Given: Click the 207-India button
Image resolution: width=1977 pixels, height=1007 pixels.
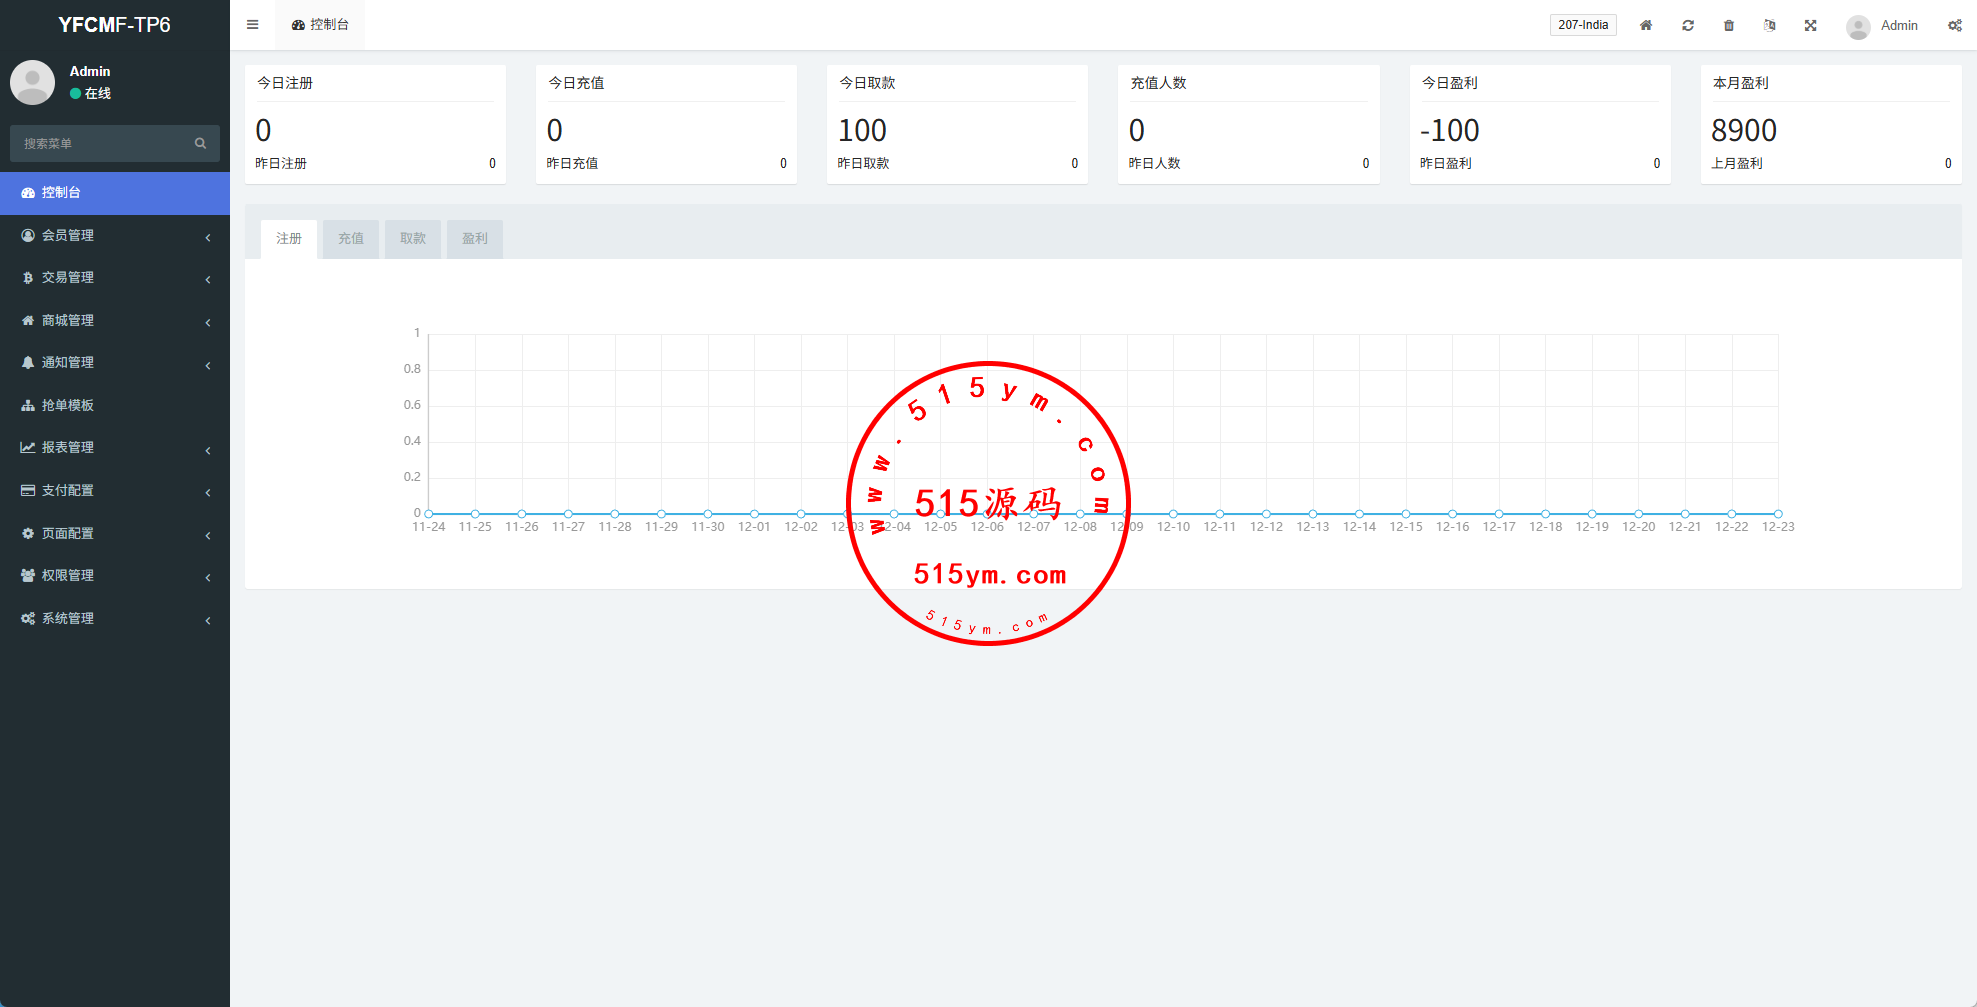Looking at the screenshot, I should pos(1582,25).
